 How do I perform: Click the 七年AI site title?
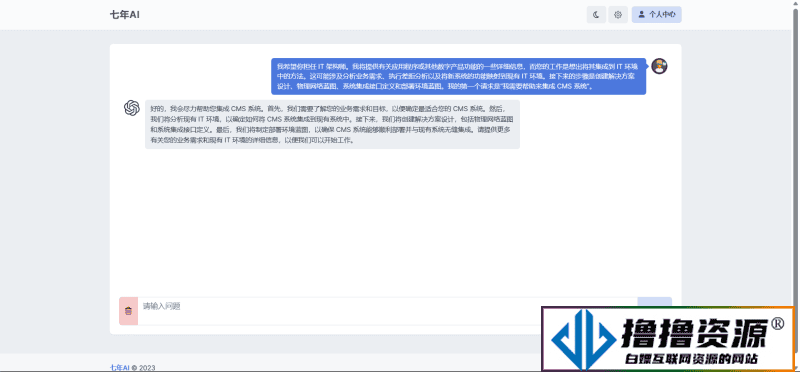point(124,15)
